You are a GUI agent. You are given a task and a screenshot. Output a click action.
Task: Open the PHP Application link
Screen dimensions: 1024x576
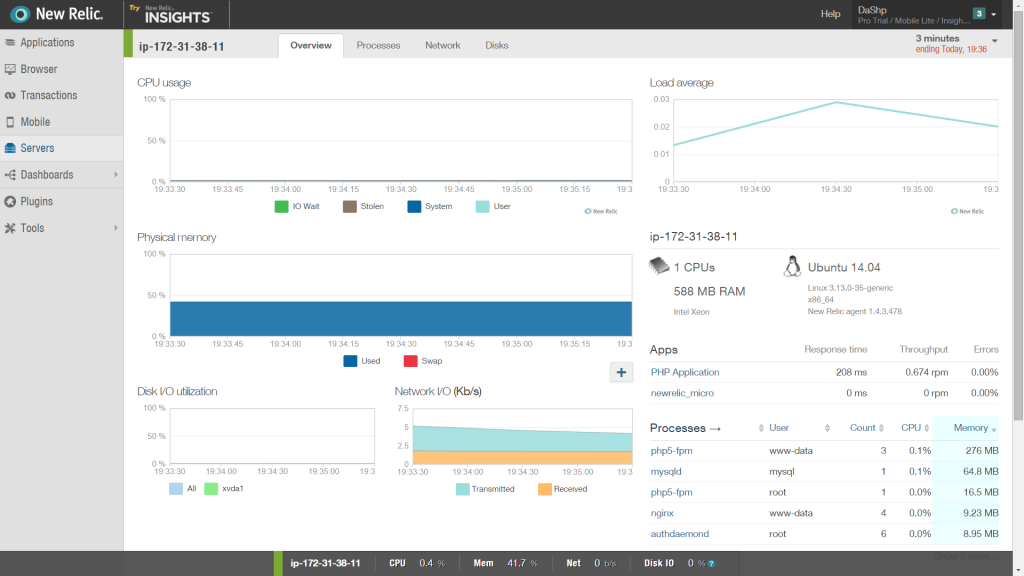(x=684, y=372)
